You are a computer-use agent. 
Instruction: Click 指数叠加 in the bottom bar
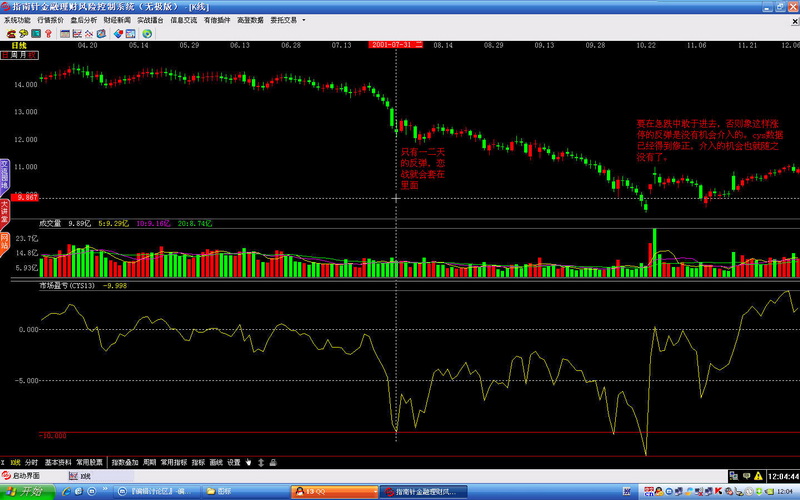coord(125,463)
